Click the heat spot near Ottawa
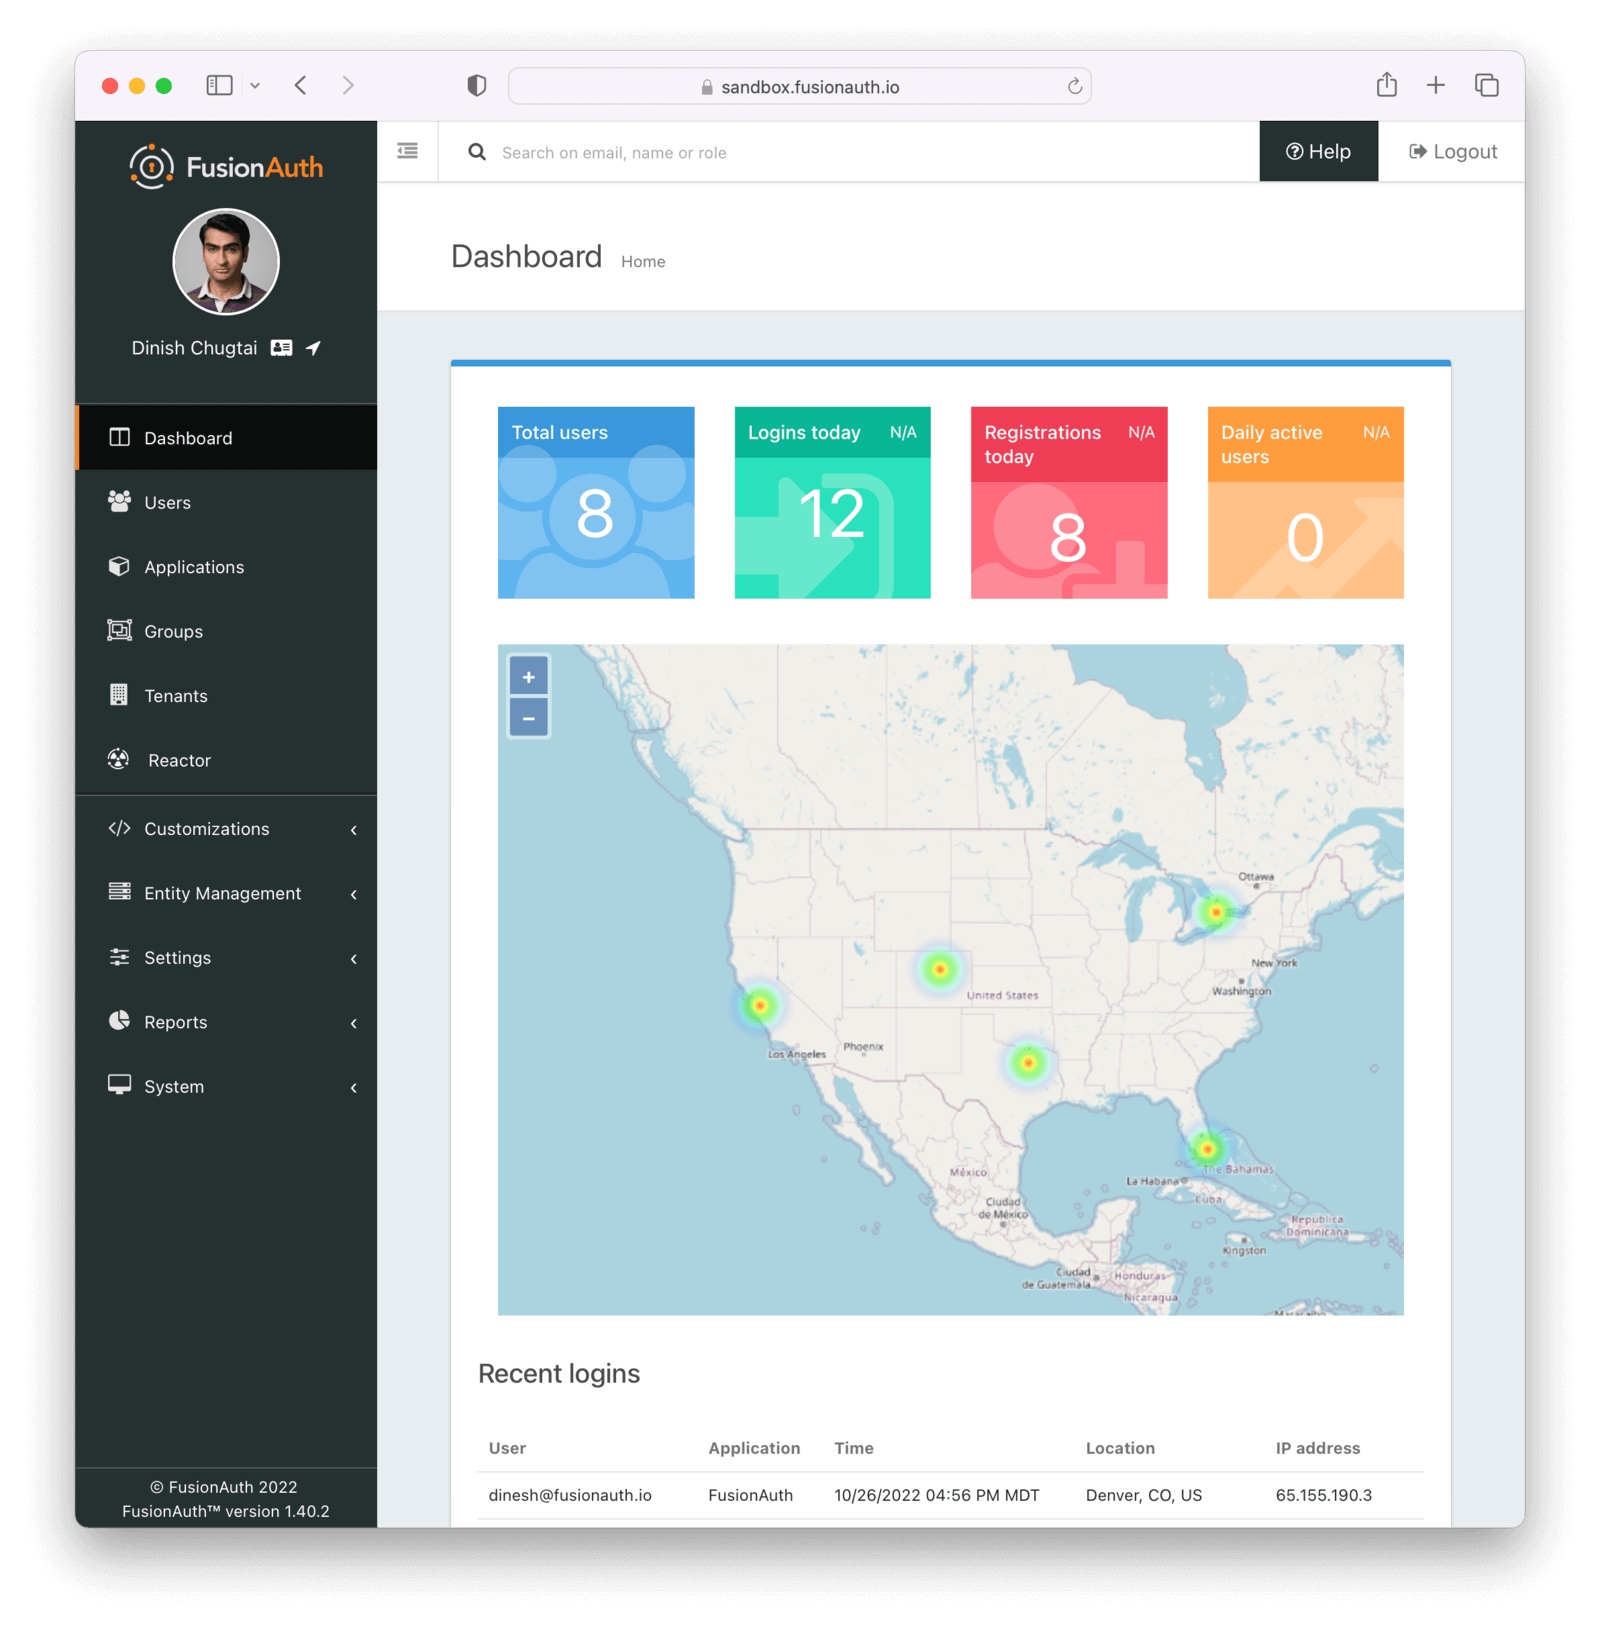The image size is (1600, 1627). coord(1215,911)
